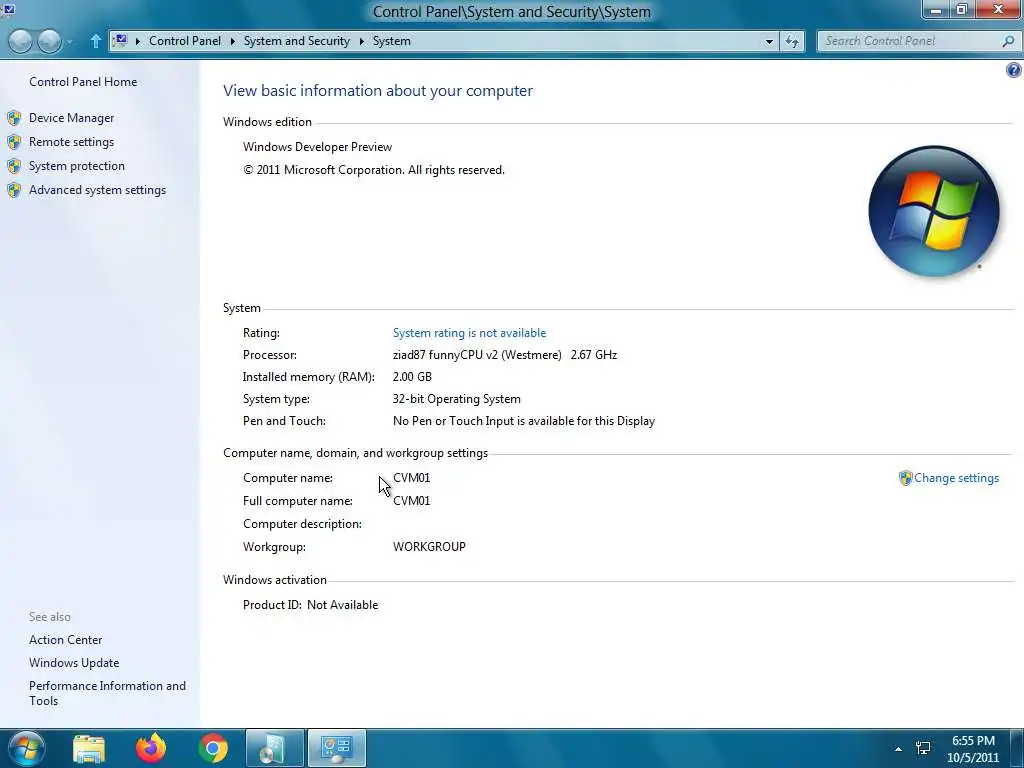1024x768 pixels.
Task: Open Help with the question mark icon
Action: (x=1014, y=70)
